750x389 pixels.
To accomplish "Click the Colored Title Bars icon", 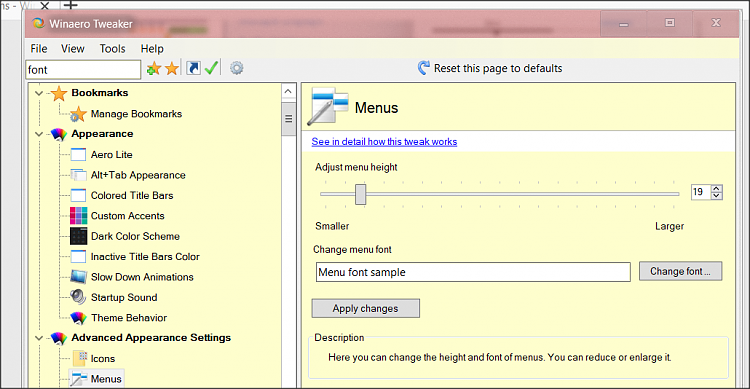I will 78,195.
